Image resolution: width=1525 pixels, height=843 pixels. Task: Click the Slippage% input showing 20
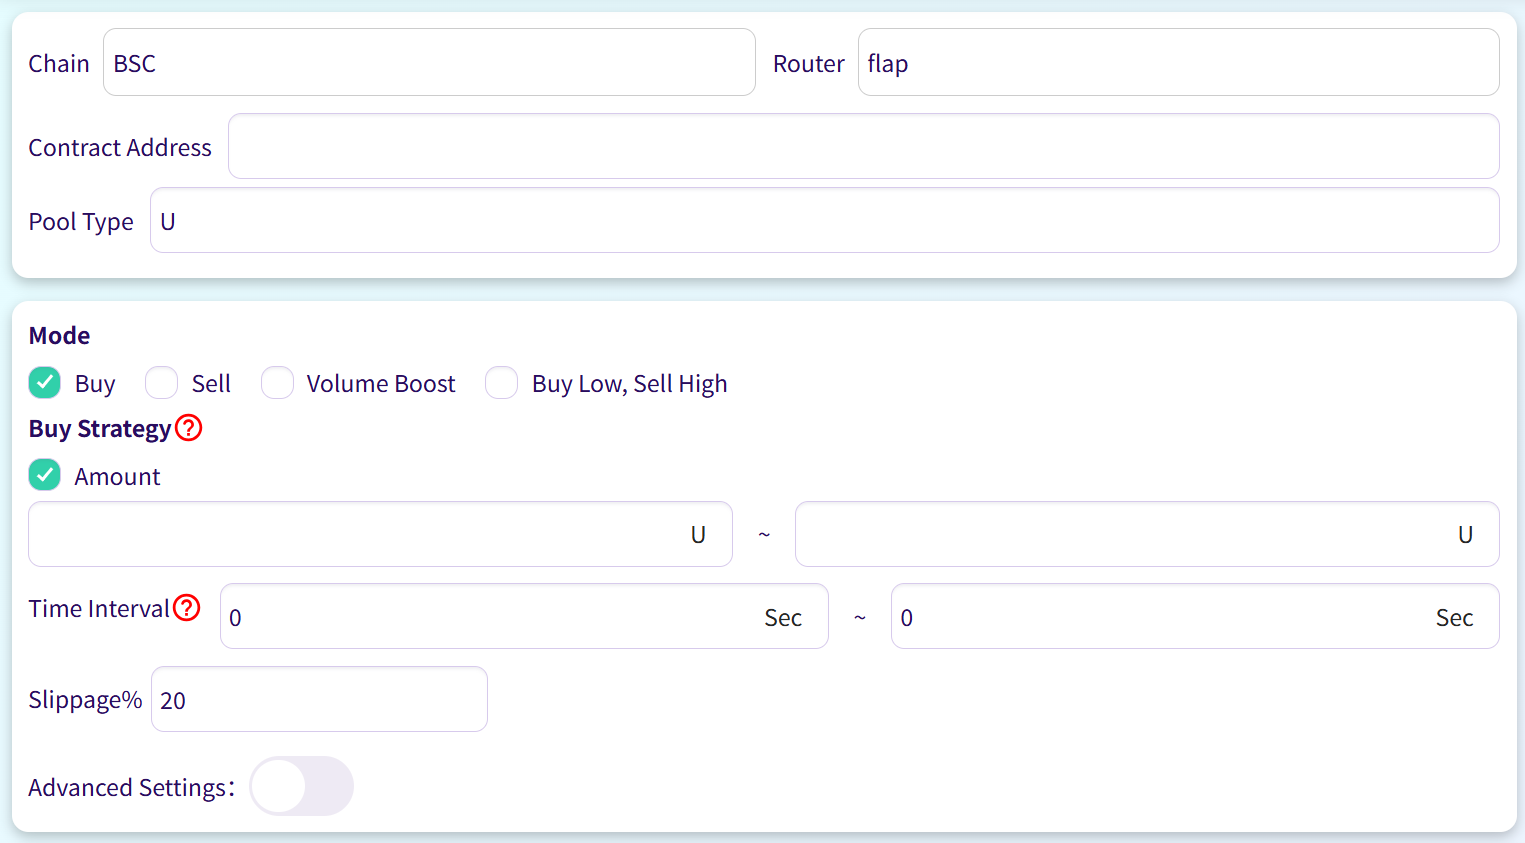click(318, 700)
